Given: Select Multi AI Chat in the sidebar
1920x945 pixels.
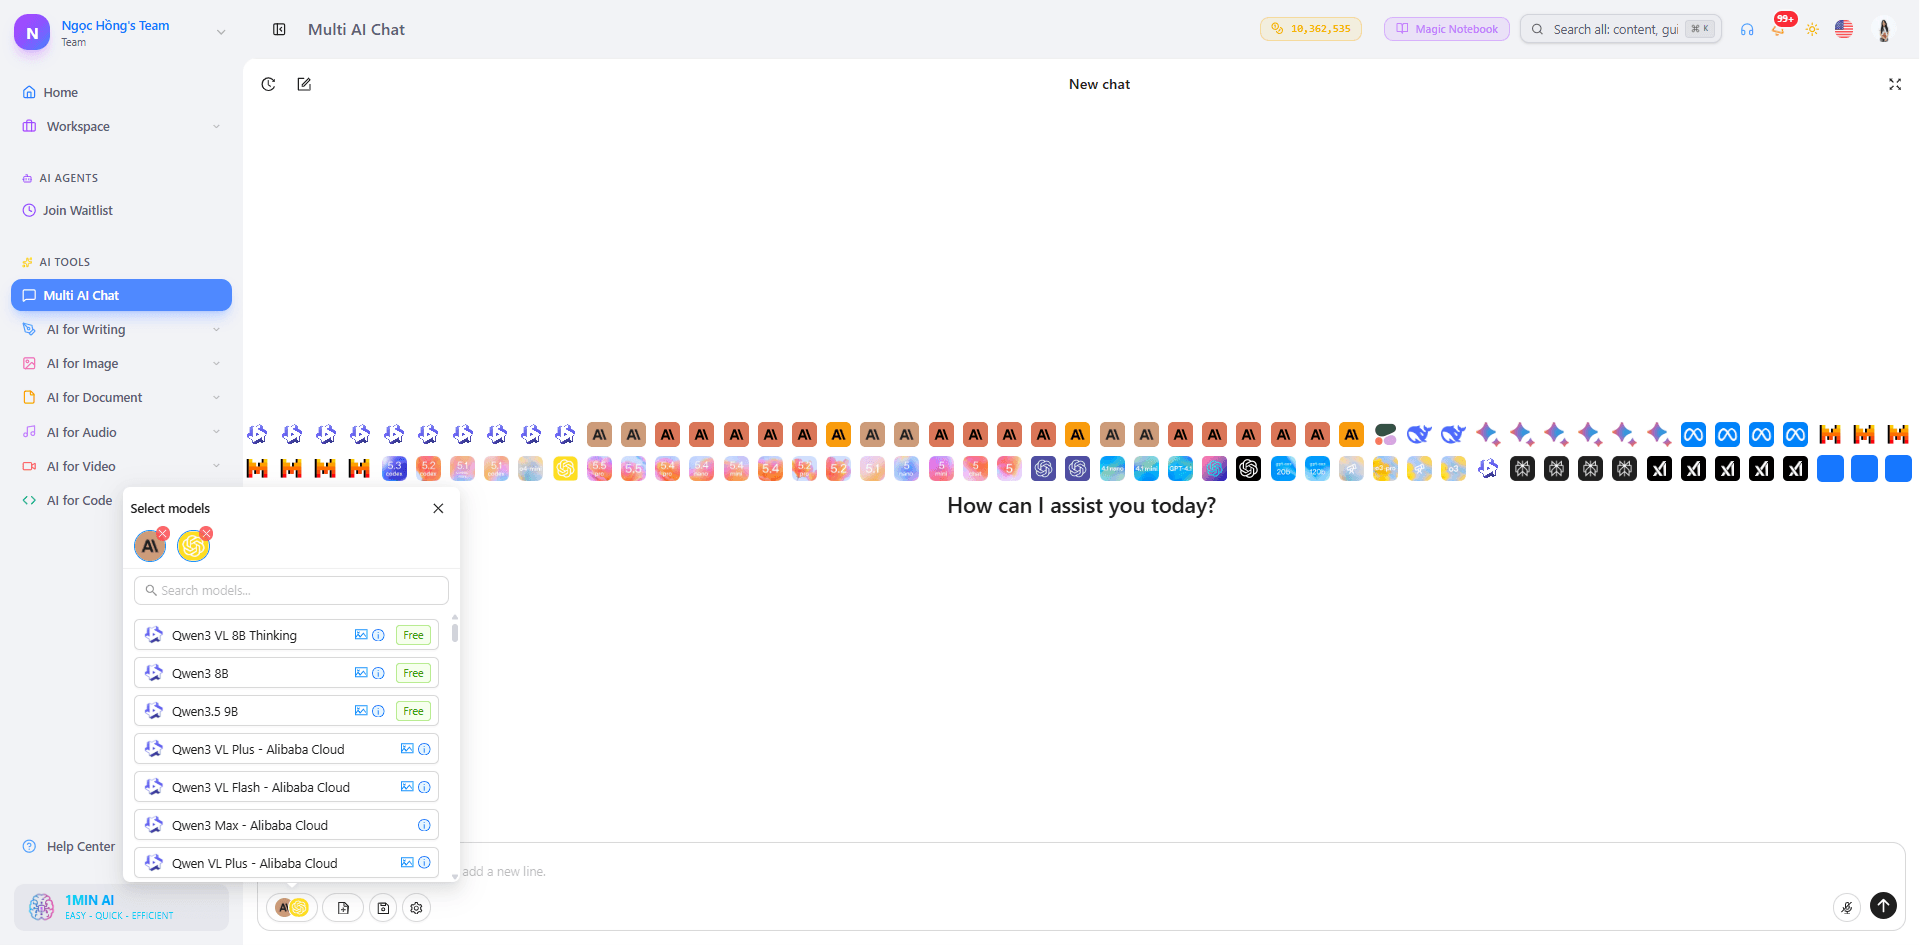Looking at the screenshot, I should [x=121, y=295].
